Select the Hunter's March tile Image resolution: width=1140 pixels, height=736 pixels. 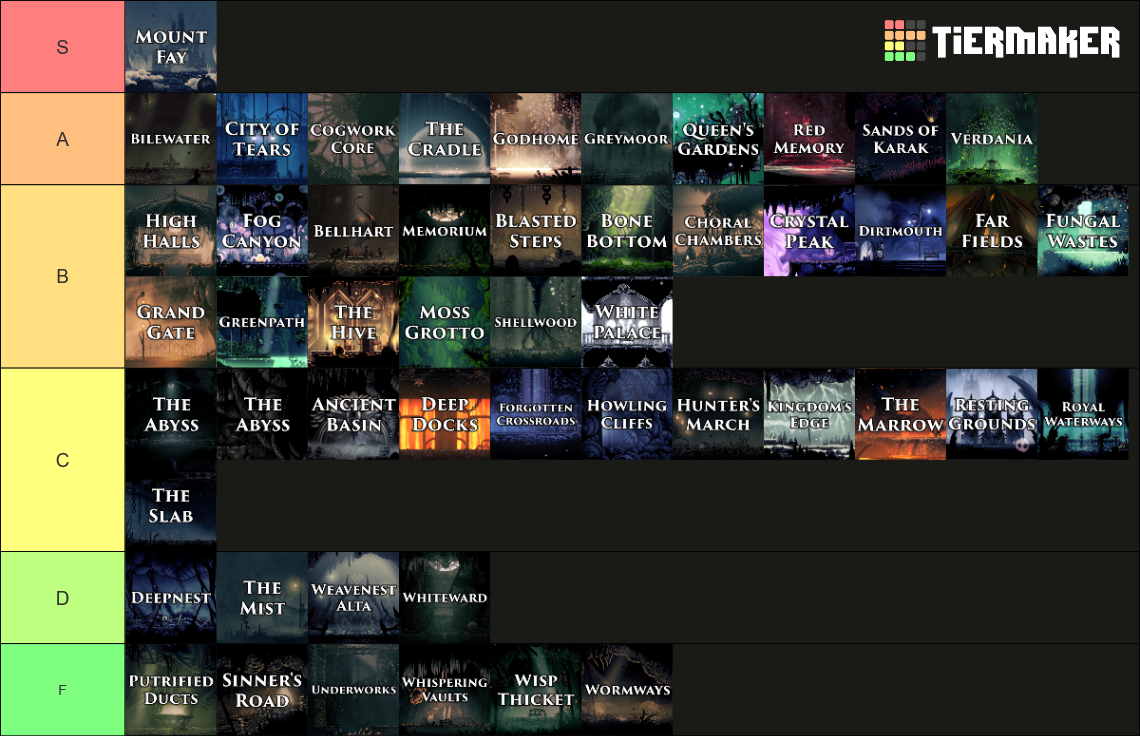[718, 414]
